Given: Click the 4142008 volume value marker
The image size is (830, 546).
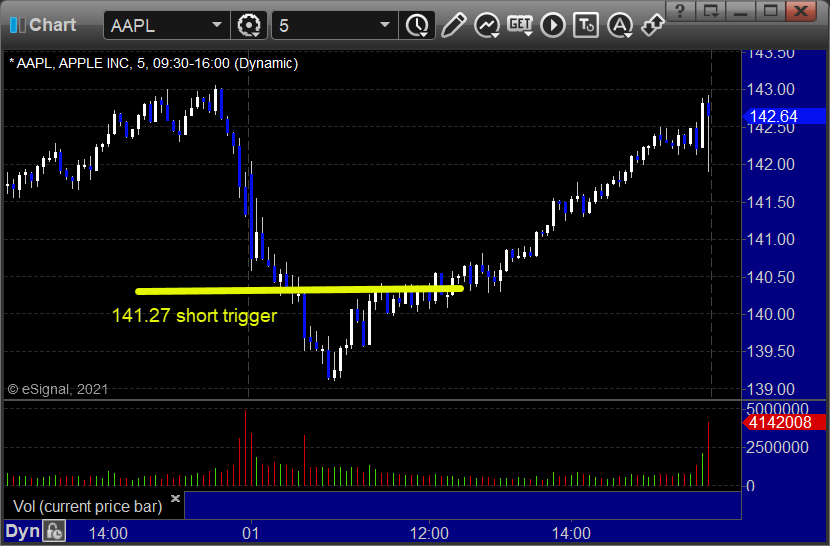Looking at the screenshot, I should [x=784, y=423].
